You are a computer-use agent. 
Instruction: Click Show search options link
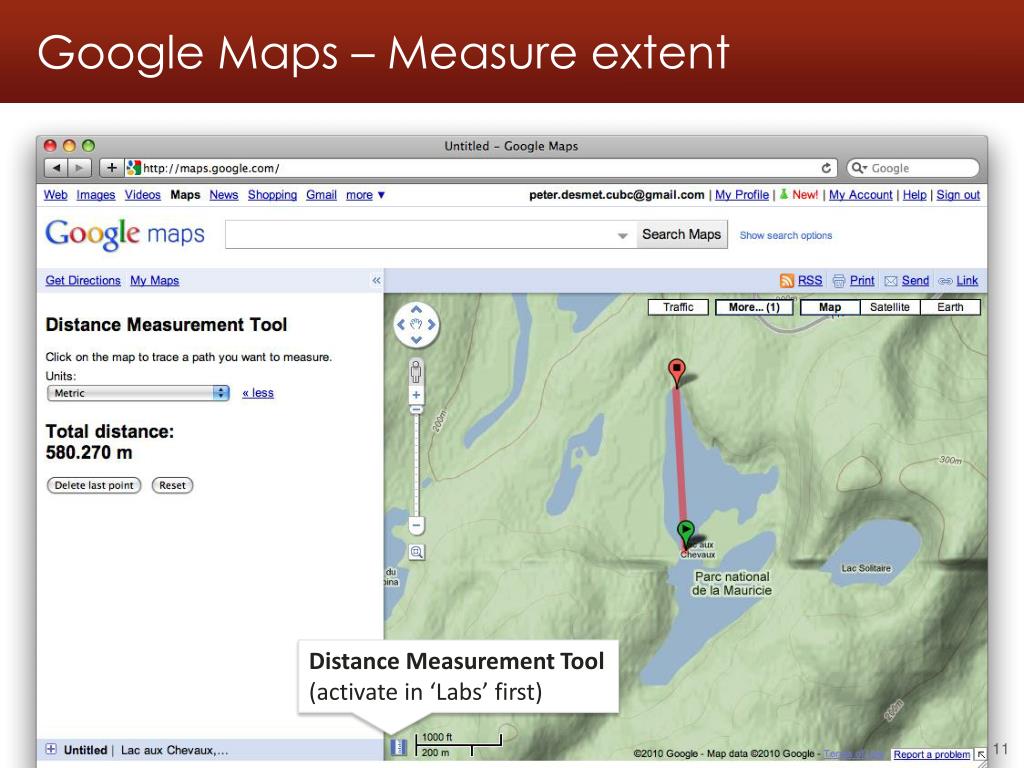(786, 235)
